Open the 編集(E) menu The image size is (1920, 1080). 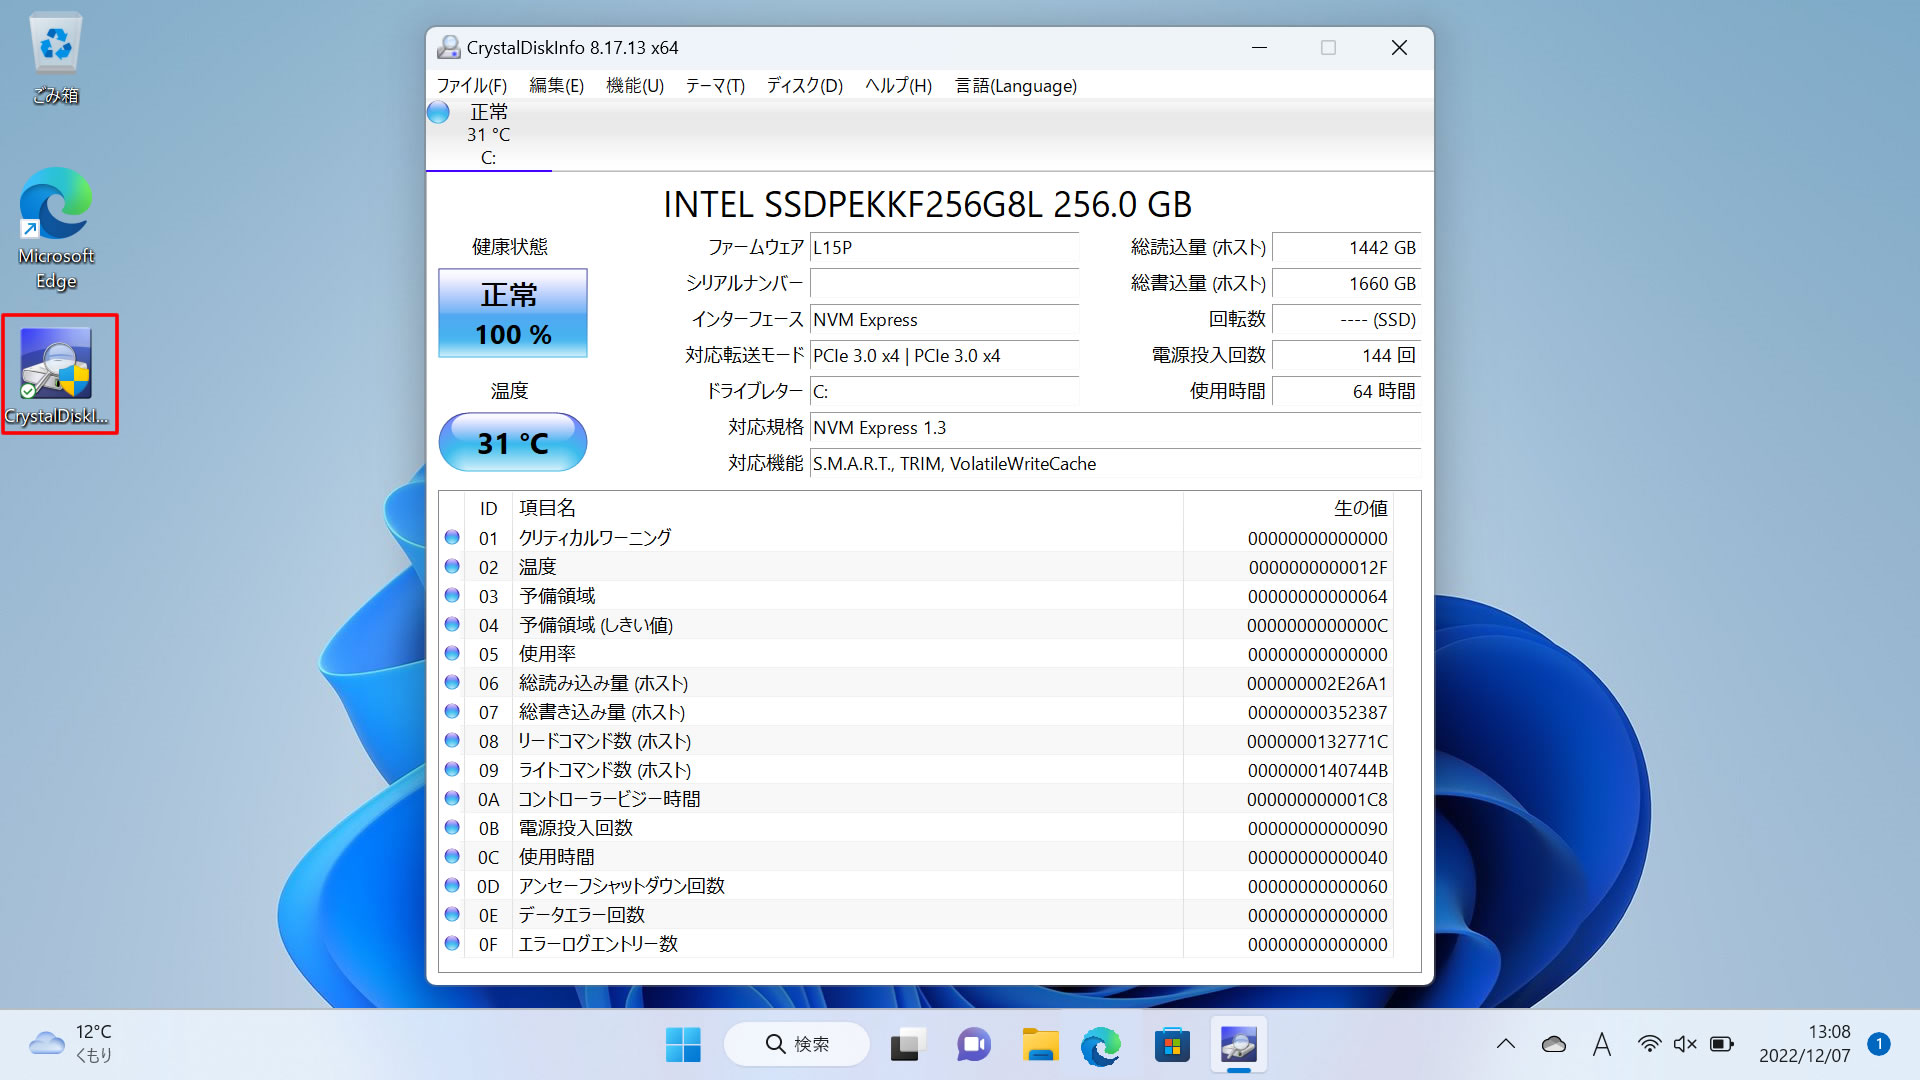coord(556,86)
